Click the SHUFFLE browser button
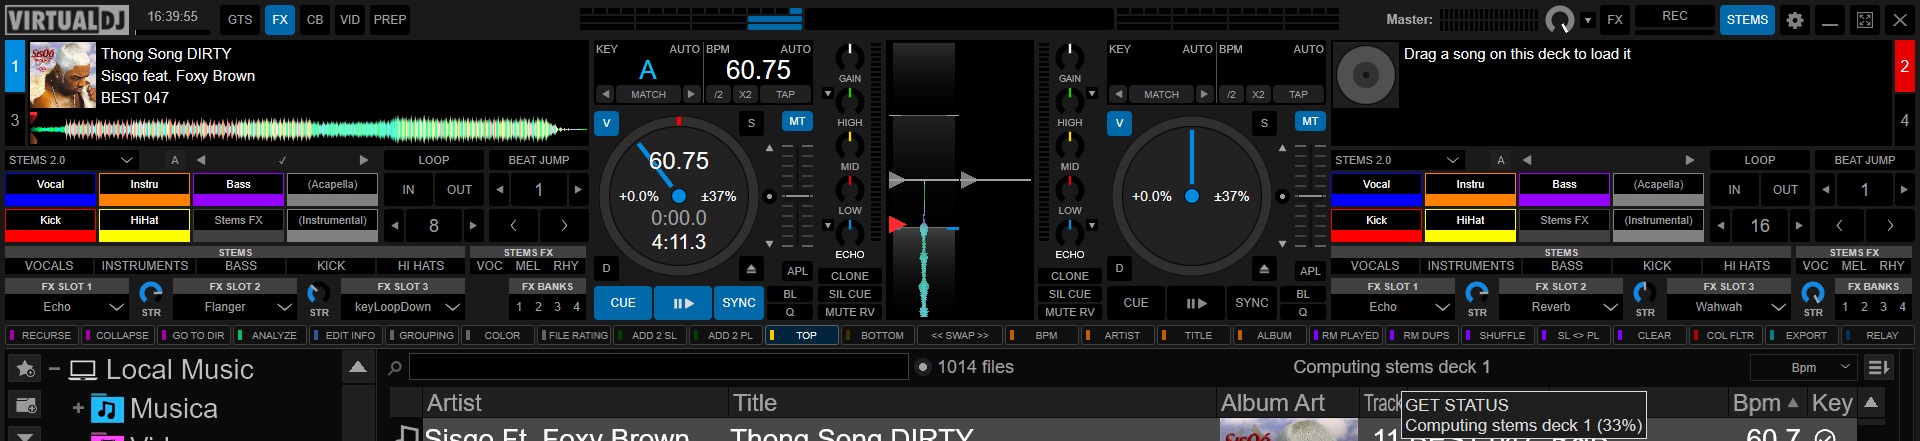The width and height of the screenshot is (1920, 441). coord(1496,336)
